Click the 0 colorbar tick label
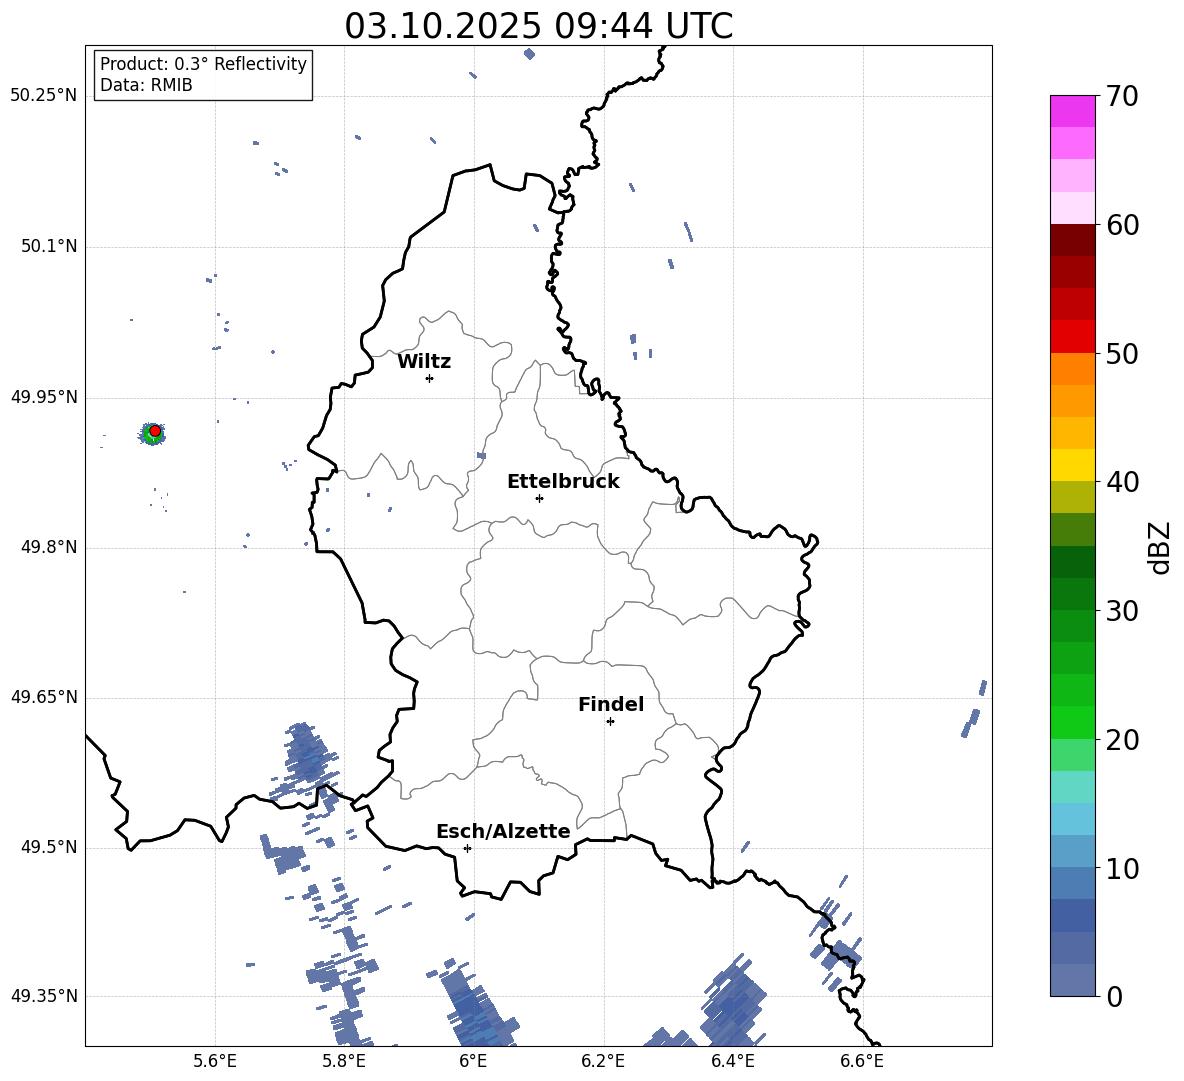The width and height of the screenshot is (1184, 1081). (x=1114, y=996)
